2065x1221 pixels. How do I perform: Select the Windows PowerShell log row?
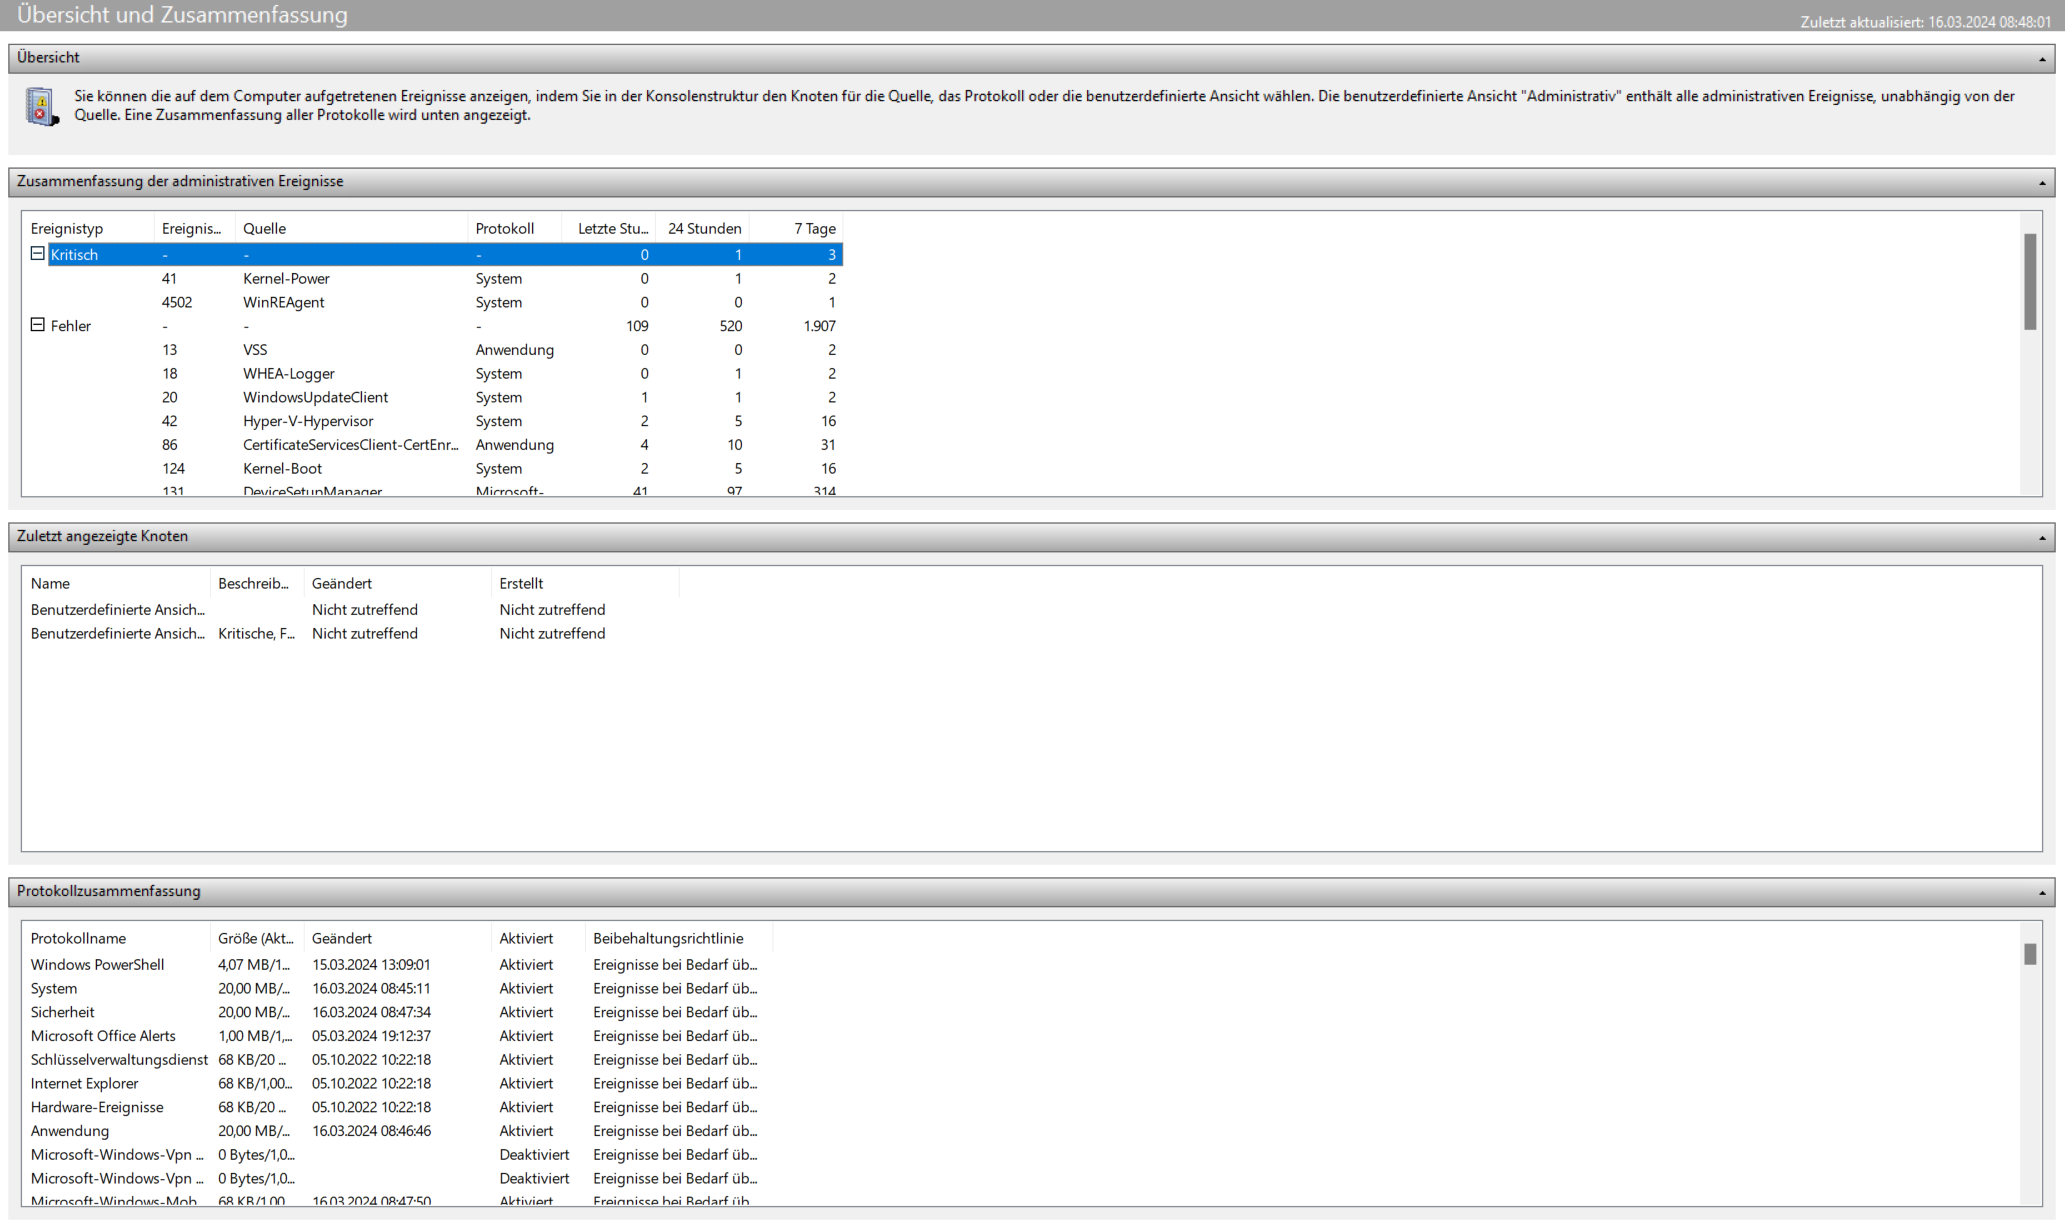click(97, 965)
